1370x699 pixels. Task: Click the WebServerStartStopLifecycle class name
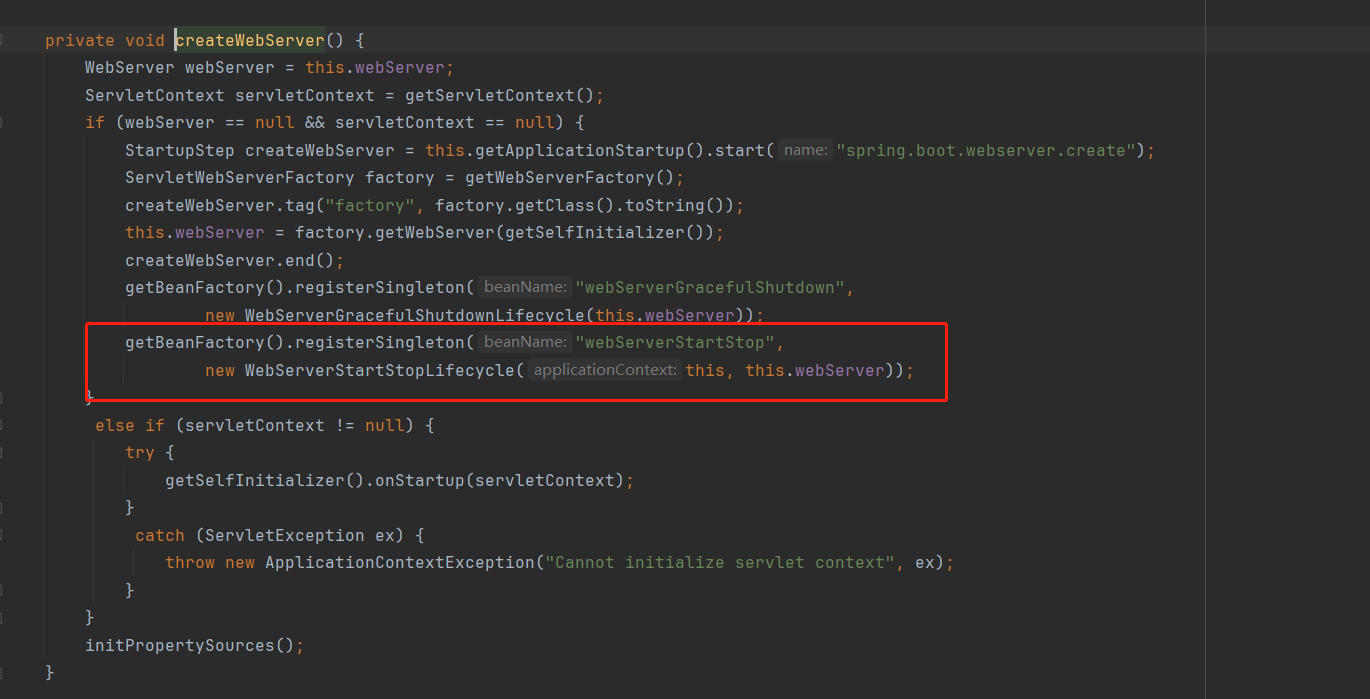pyautogui.click(x=380, y=370)
